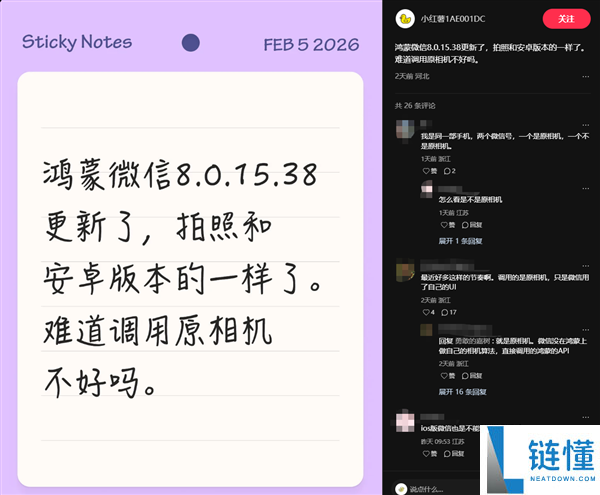
Task: Open options for reply mentioning 鸿蒙的API
Action: (x=585, y=330)
